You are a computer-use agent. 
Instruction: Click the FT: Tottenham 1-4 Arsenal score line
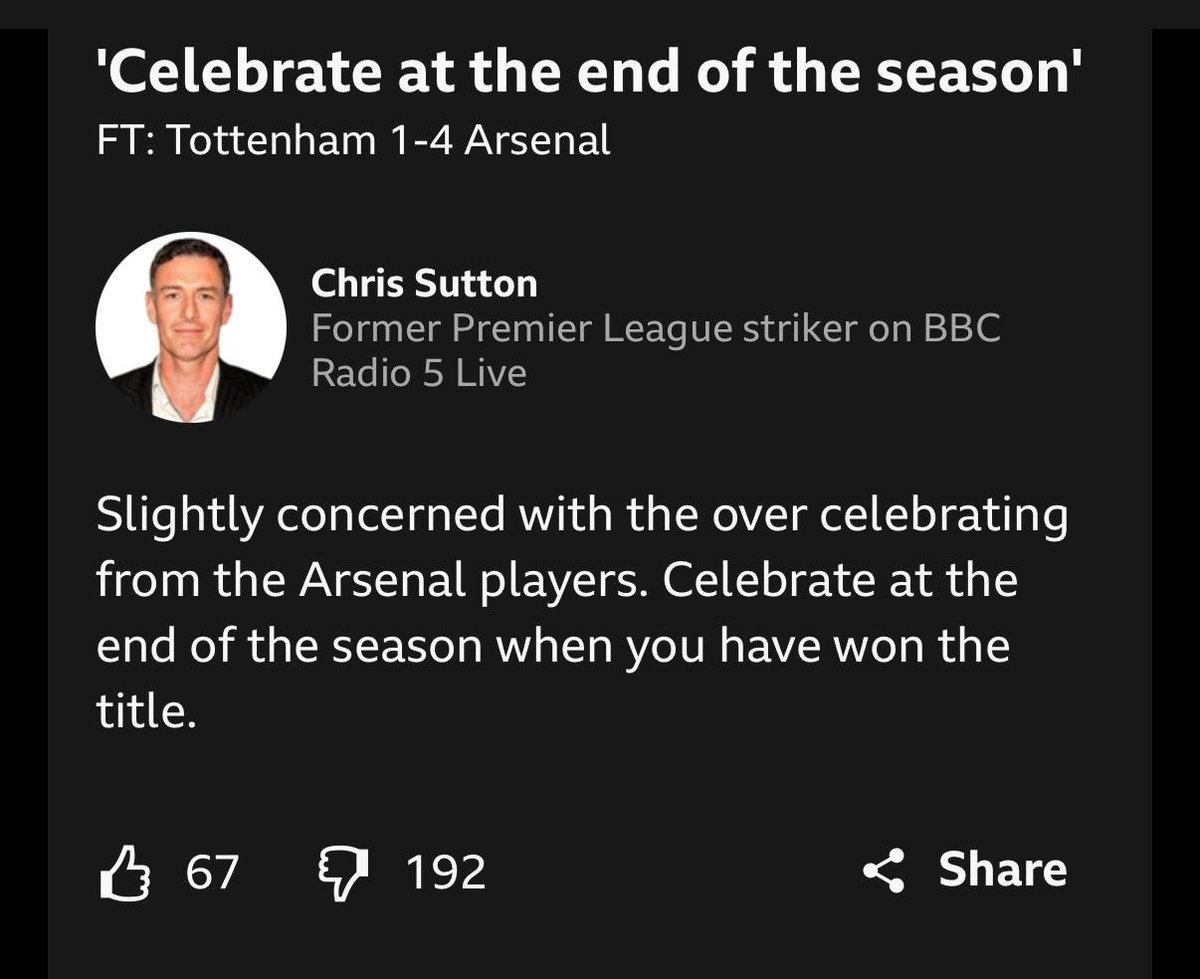click(x=354, y=141)
